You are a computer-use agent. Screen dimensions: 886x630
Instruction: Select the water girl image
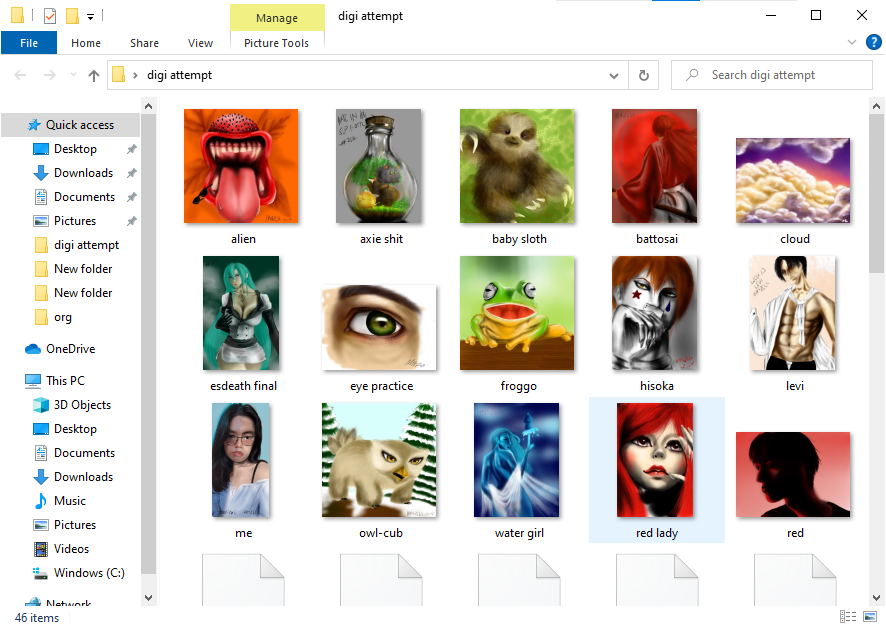516,460
